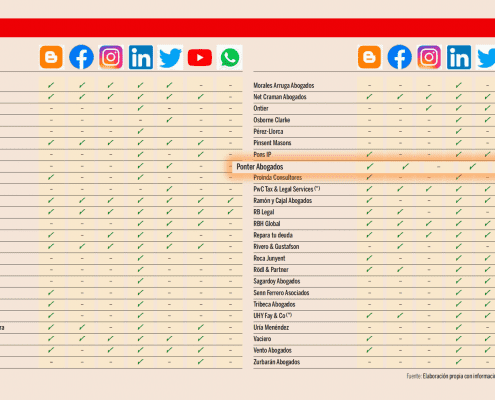Viewport: 495px width, 400px height.
Task: Click the Blogger icon in the left table header
Action: coord(51,57)
